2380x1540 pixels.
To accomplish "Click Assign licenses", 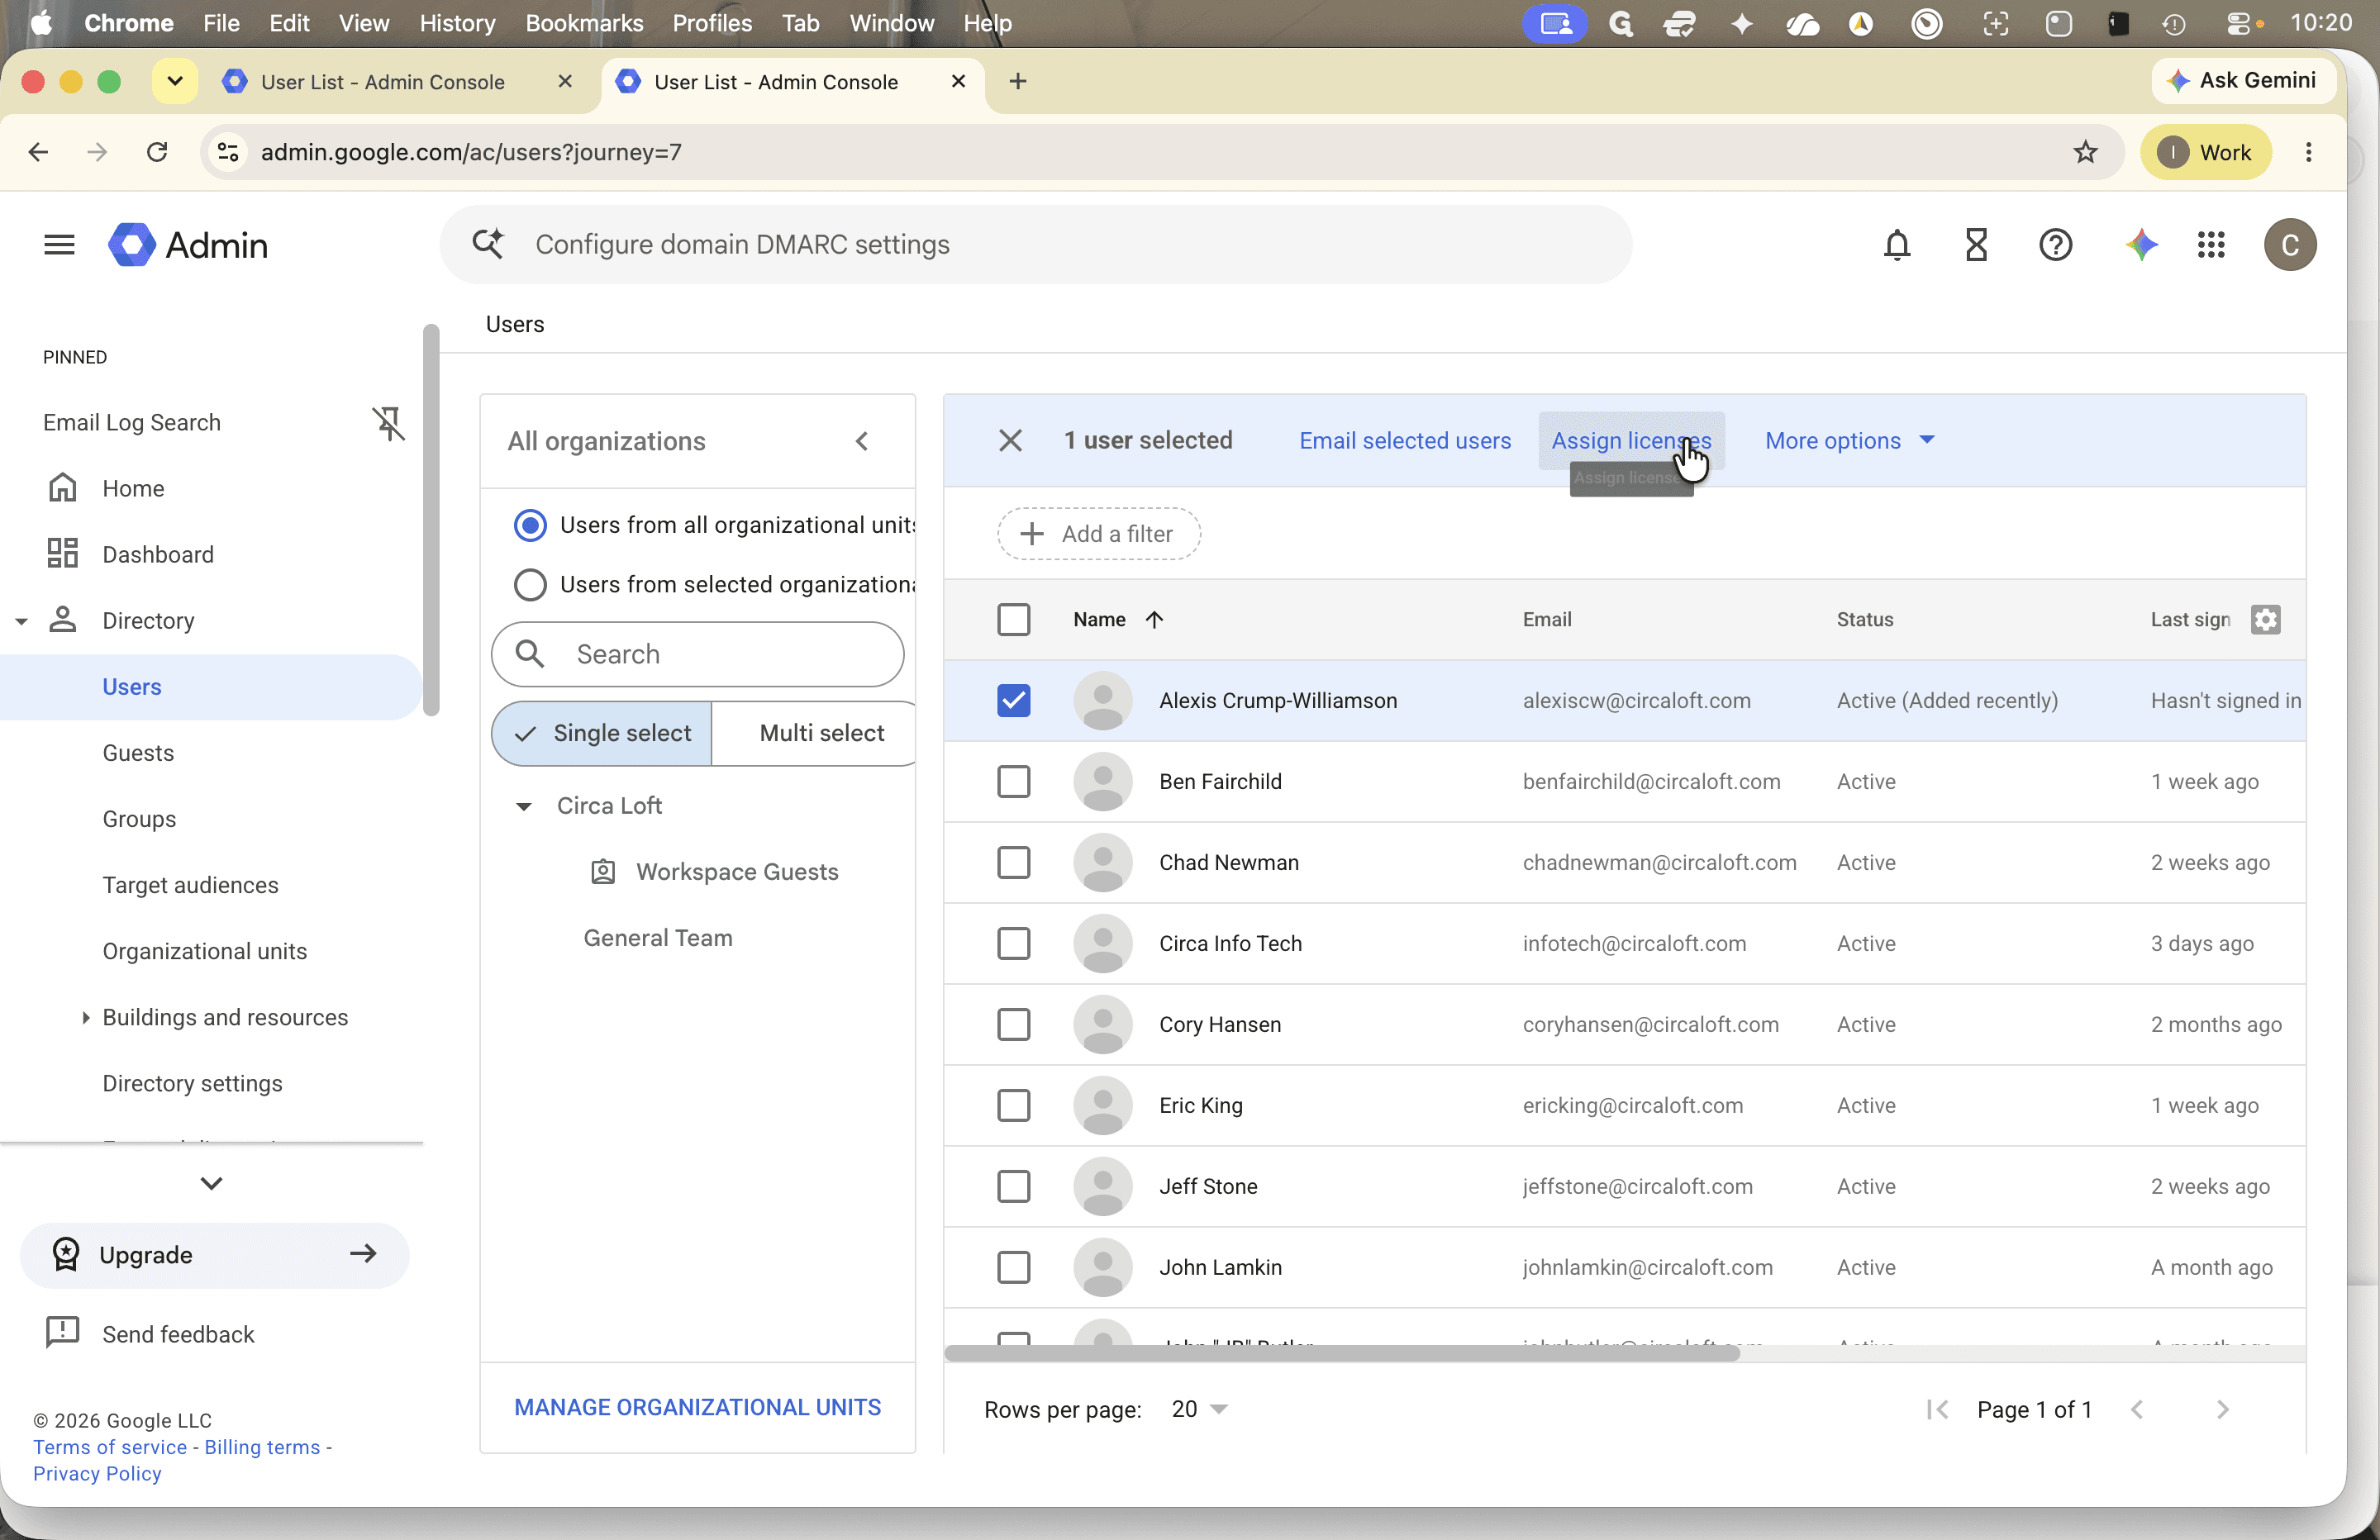I will click(x=1631, y=441).
